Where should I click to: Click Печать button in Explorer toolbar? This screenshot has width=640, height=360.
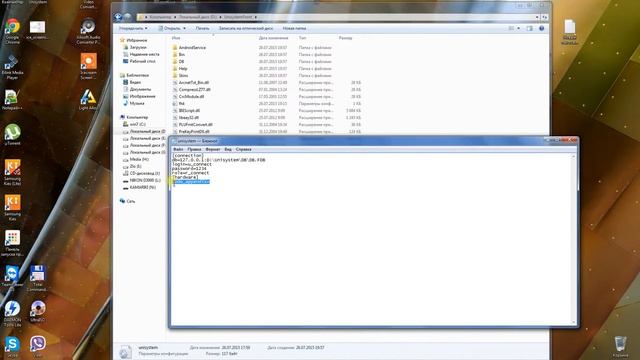click(x=202, y=28)
